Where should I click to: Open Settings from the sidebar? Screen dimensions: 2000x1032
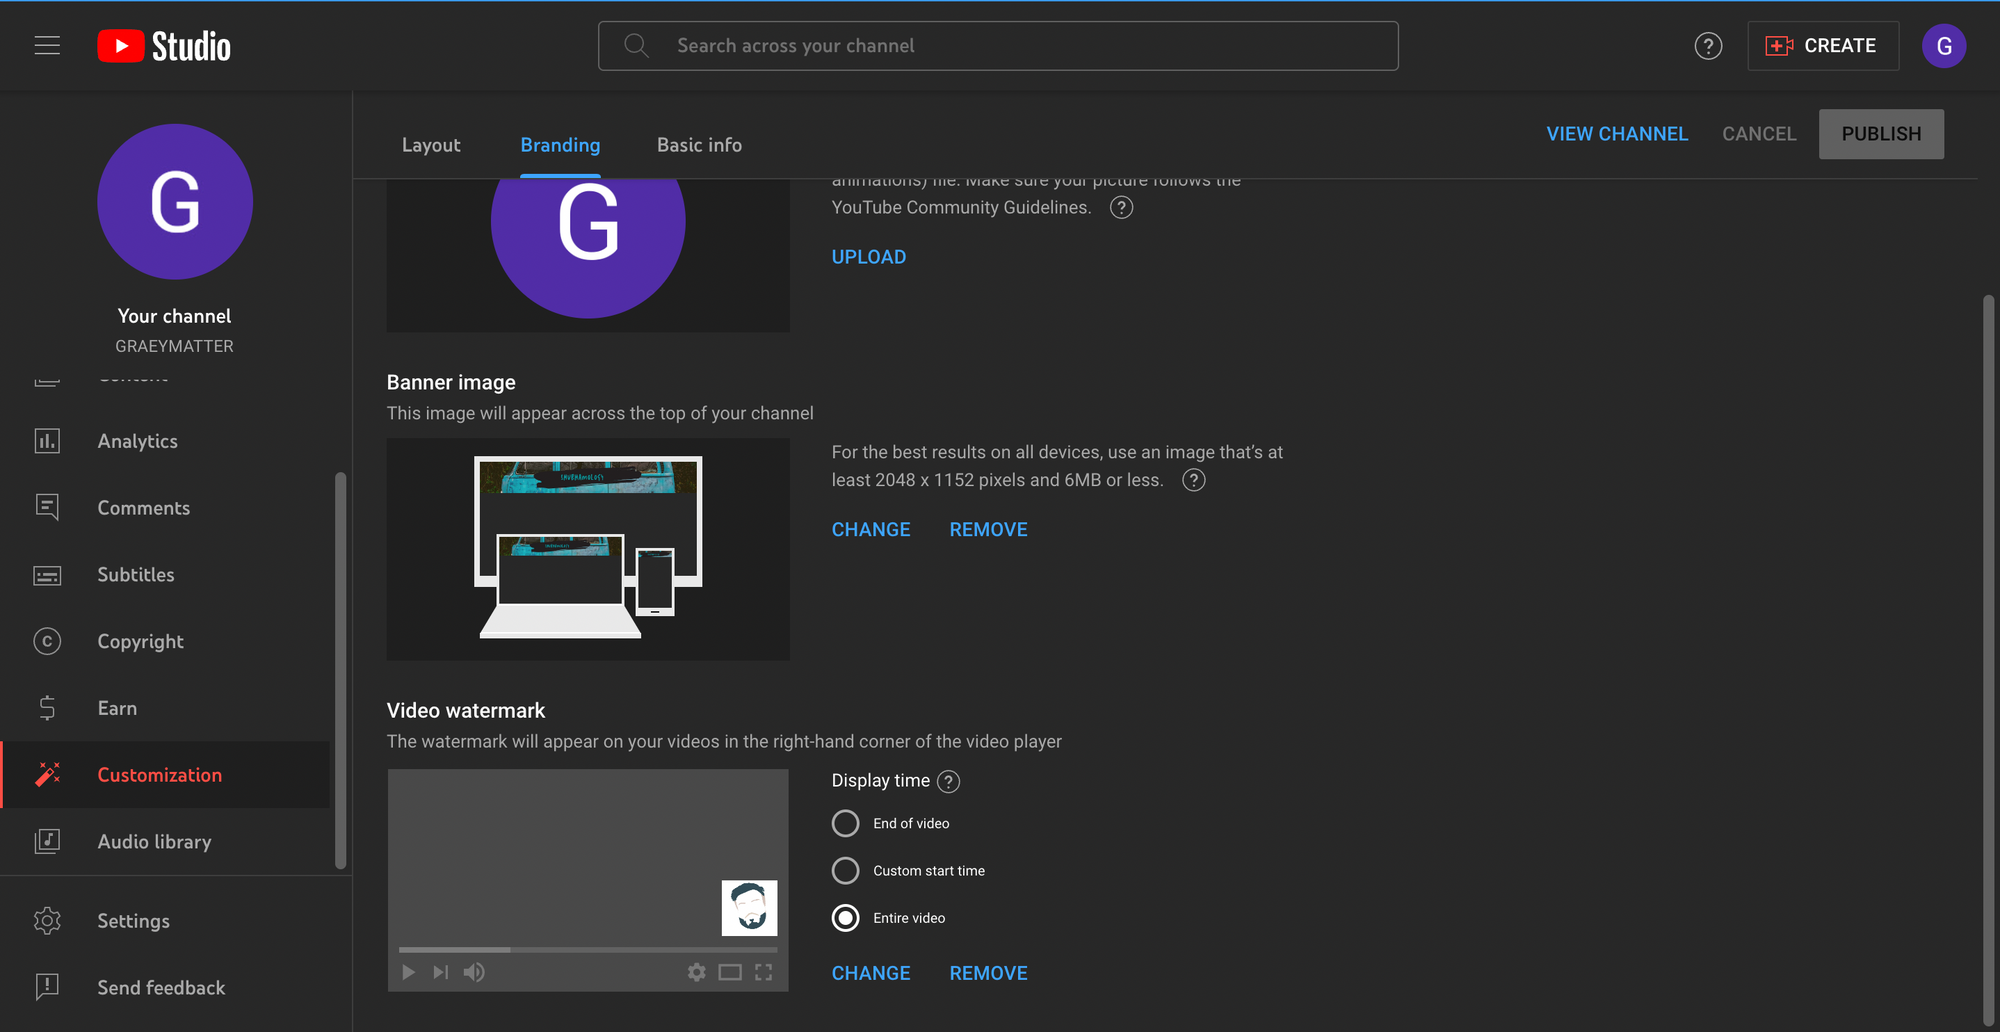[x=133, y=921]
